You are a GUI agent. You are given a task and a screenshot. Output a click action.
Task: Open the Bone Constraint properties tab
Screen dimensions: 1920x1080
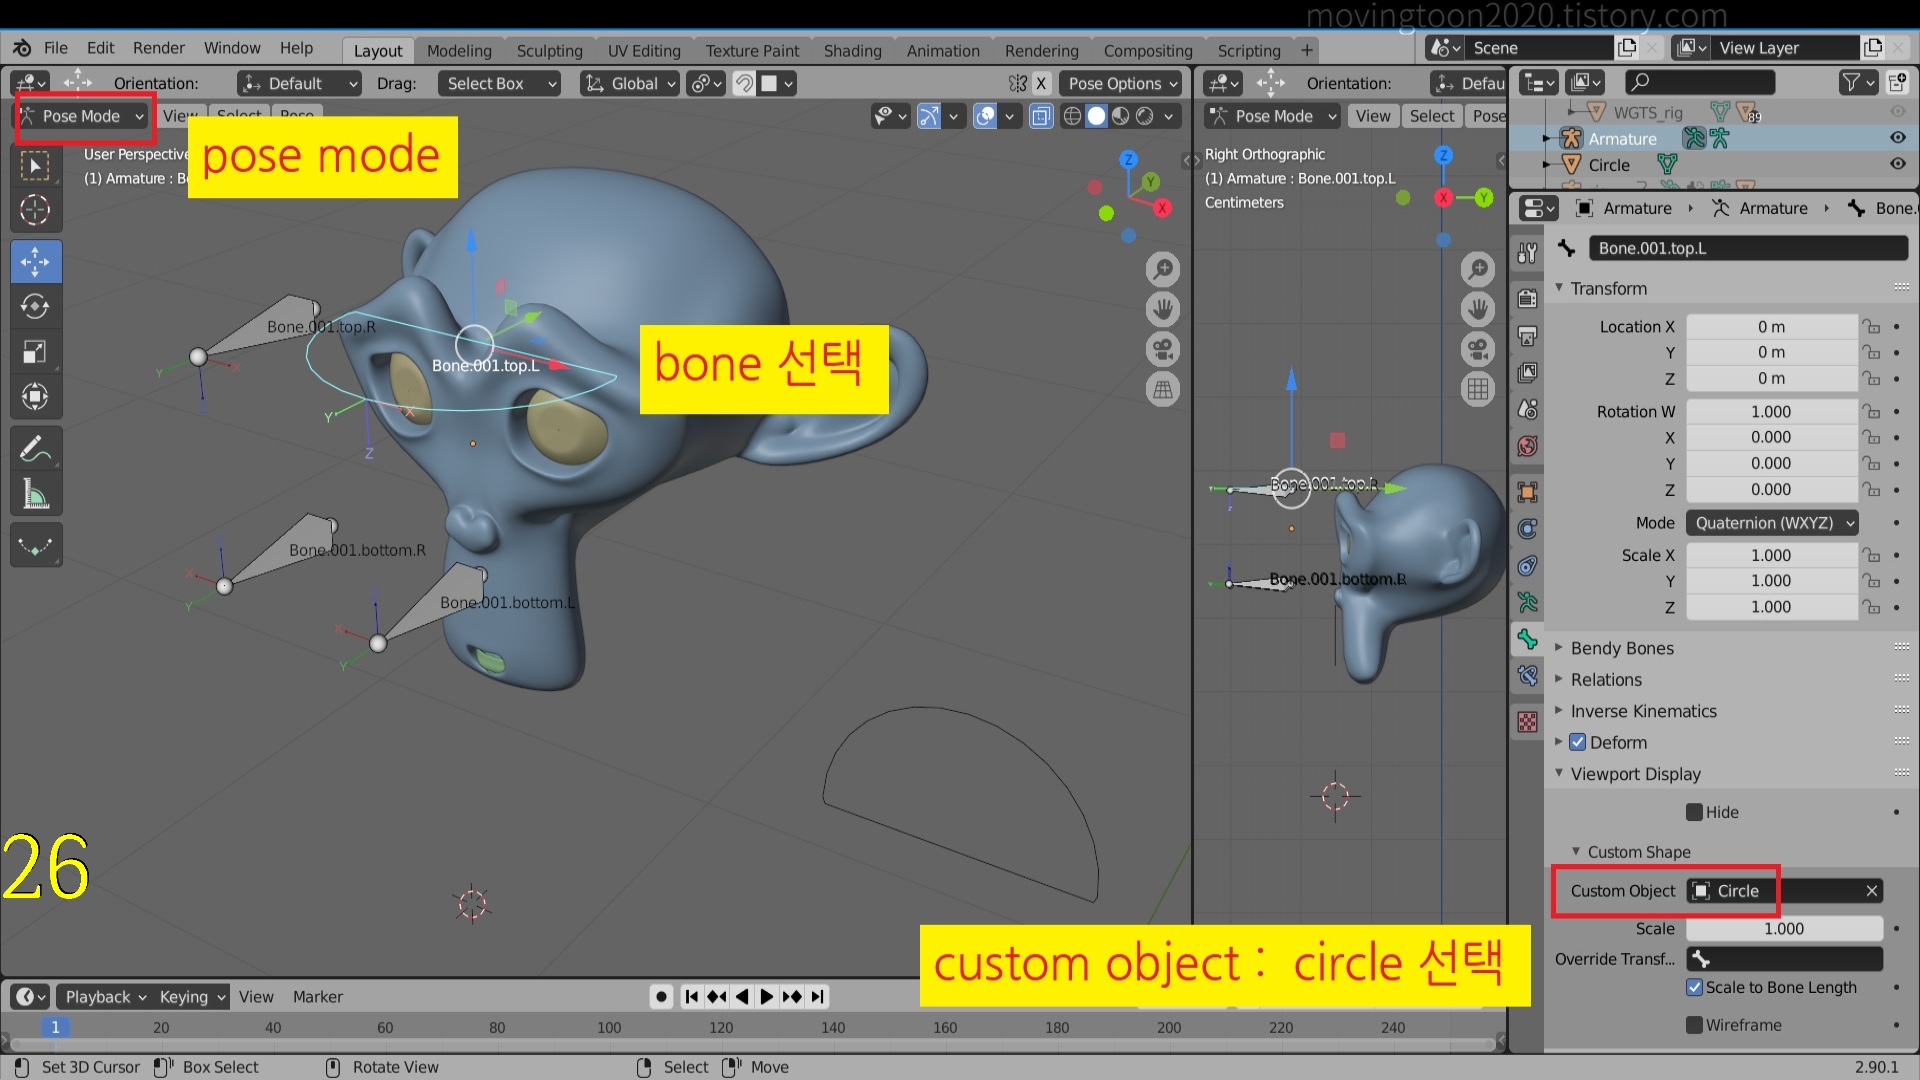point(1527,676)
